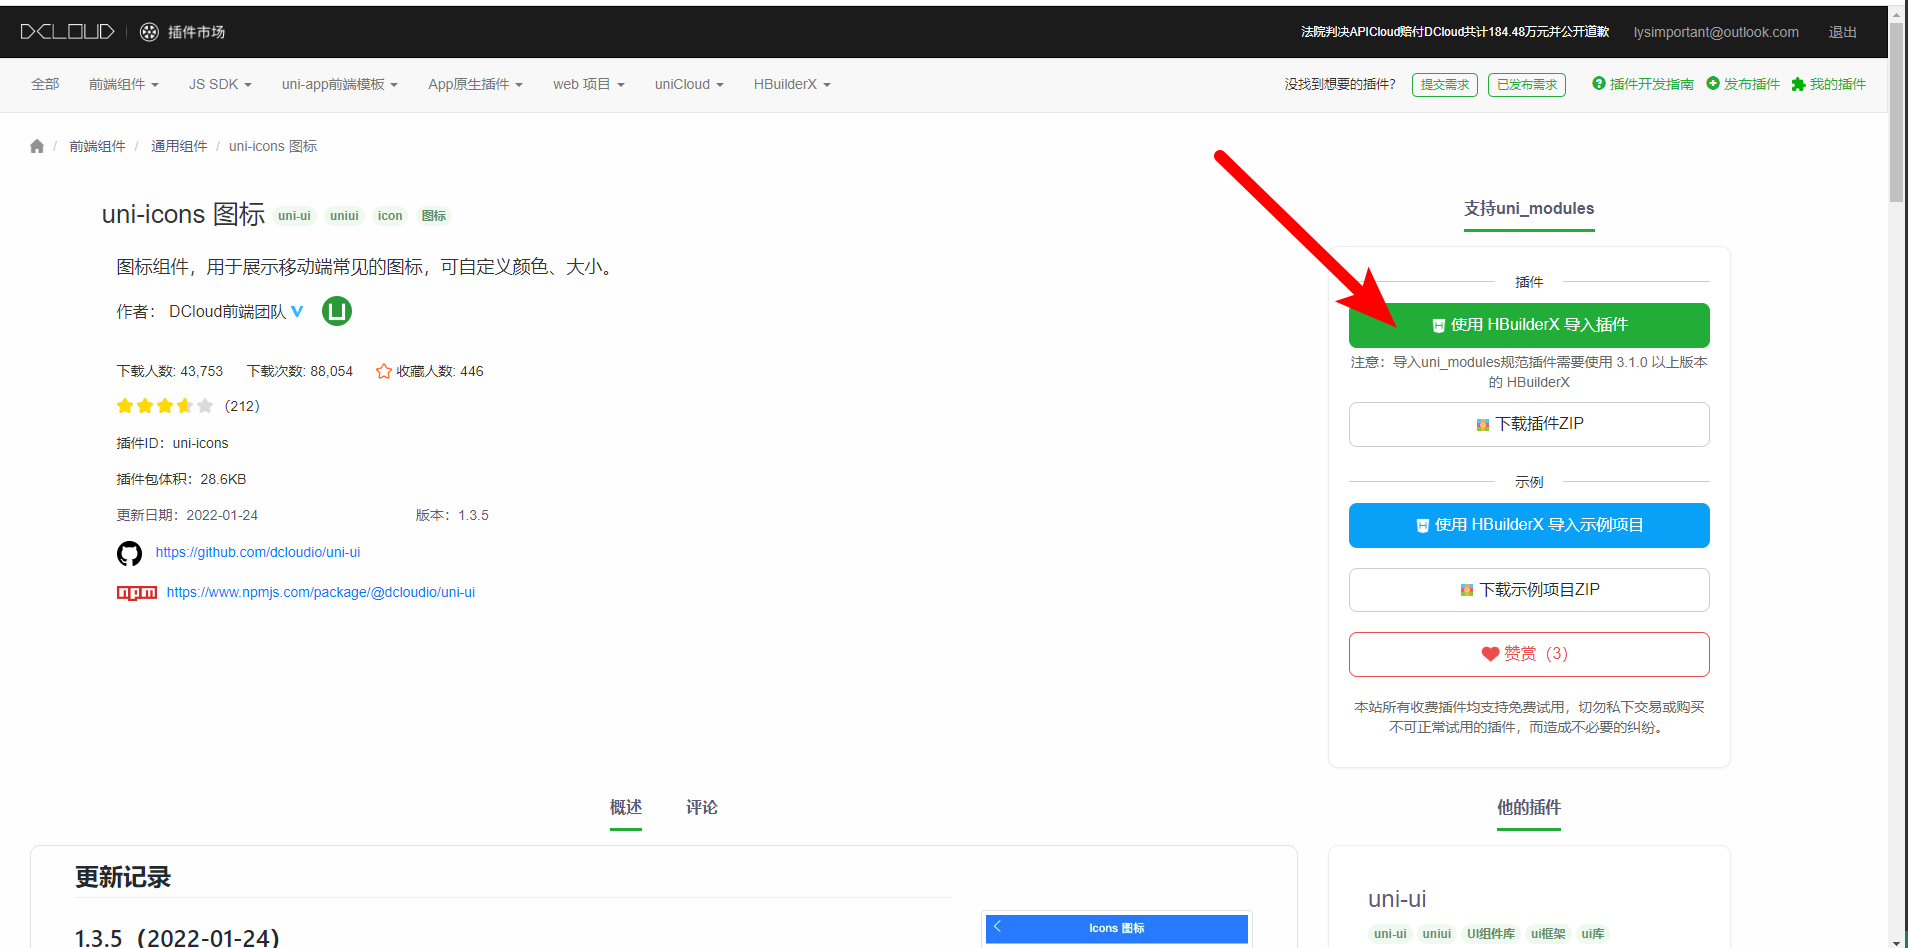This screenshot has height=948, width=1908.
Task: Click the scrollbar down arrow
Action: click(1896, 941)
